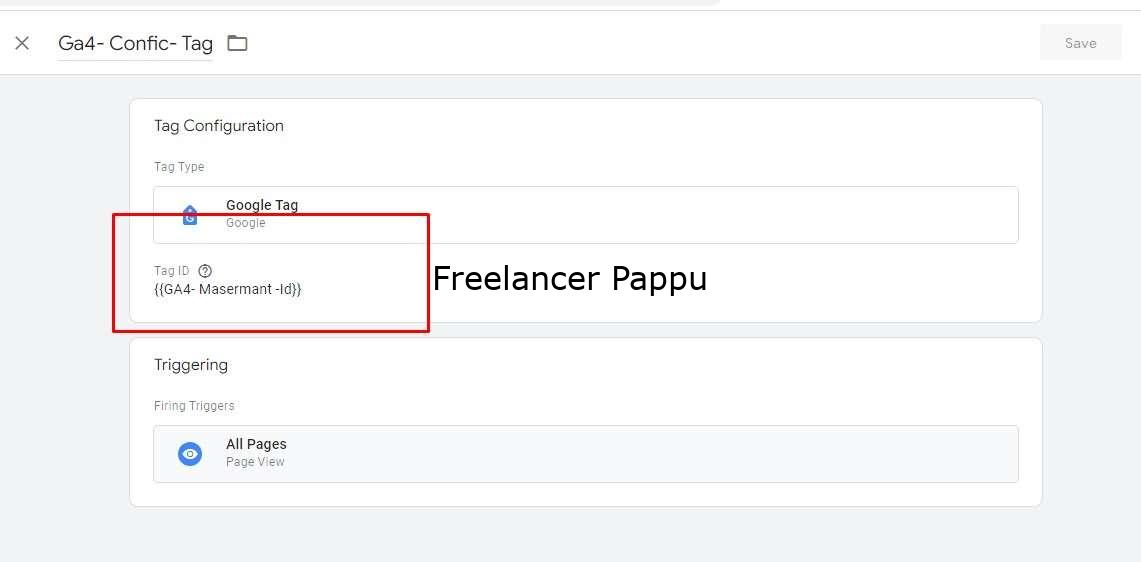
Task: Select the Tag Type label
Action: (179, 167)
